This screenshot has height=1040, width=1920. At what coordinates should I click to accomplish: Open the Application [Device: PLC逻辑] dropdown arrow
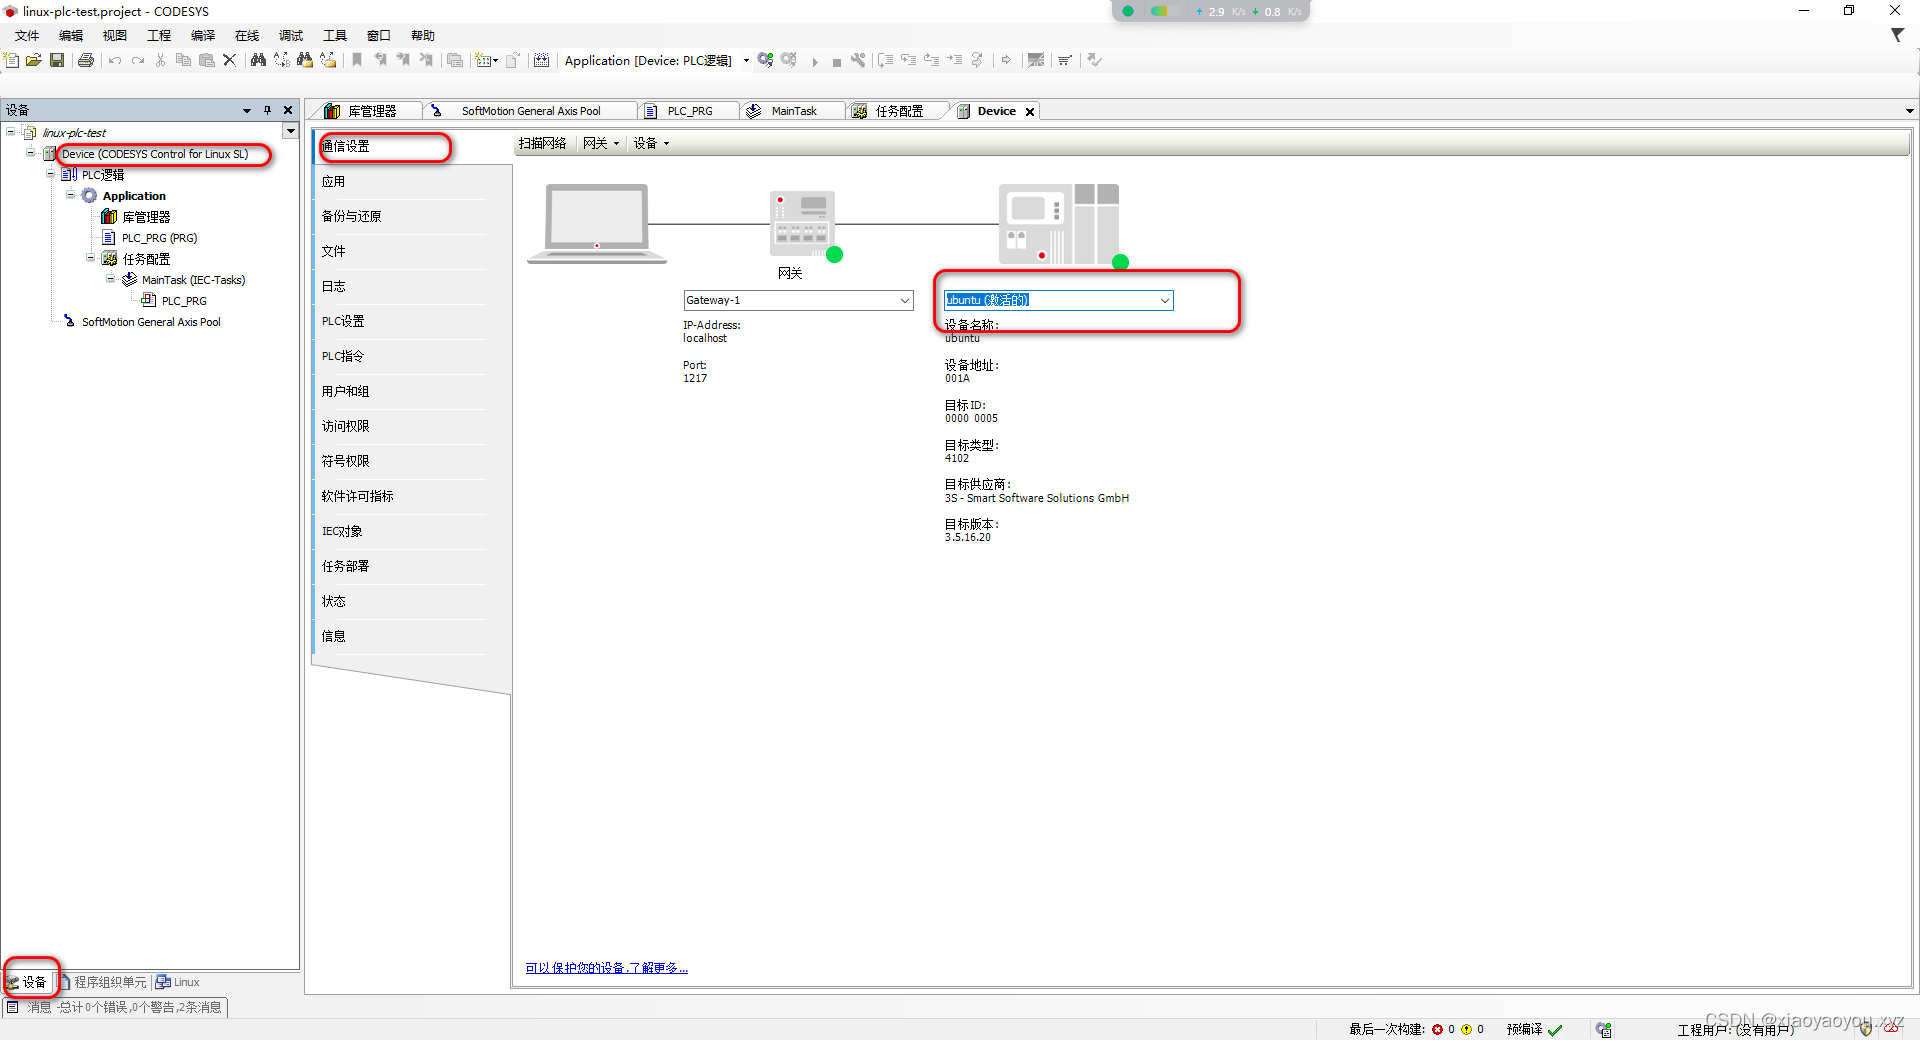coord(746,60)
